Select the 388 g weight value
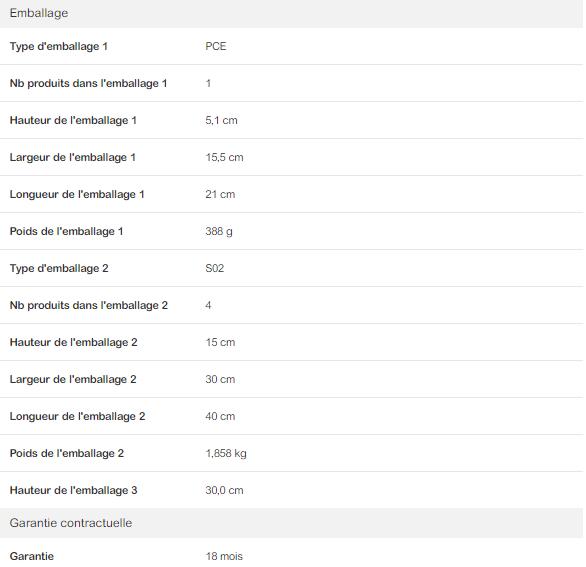586x567 pixels. coord(219,231)
